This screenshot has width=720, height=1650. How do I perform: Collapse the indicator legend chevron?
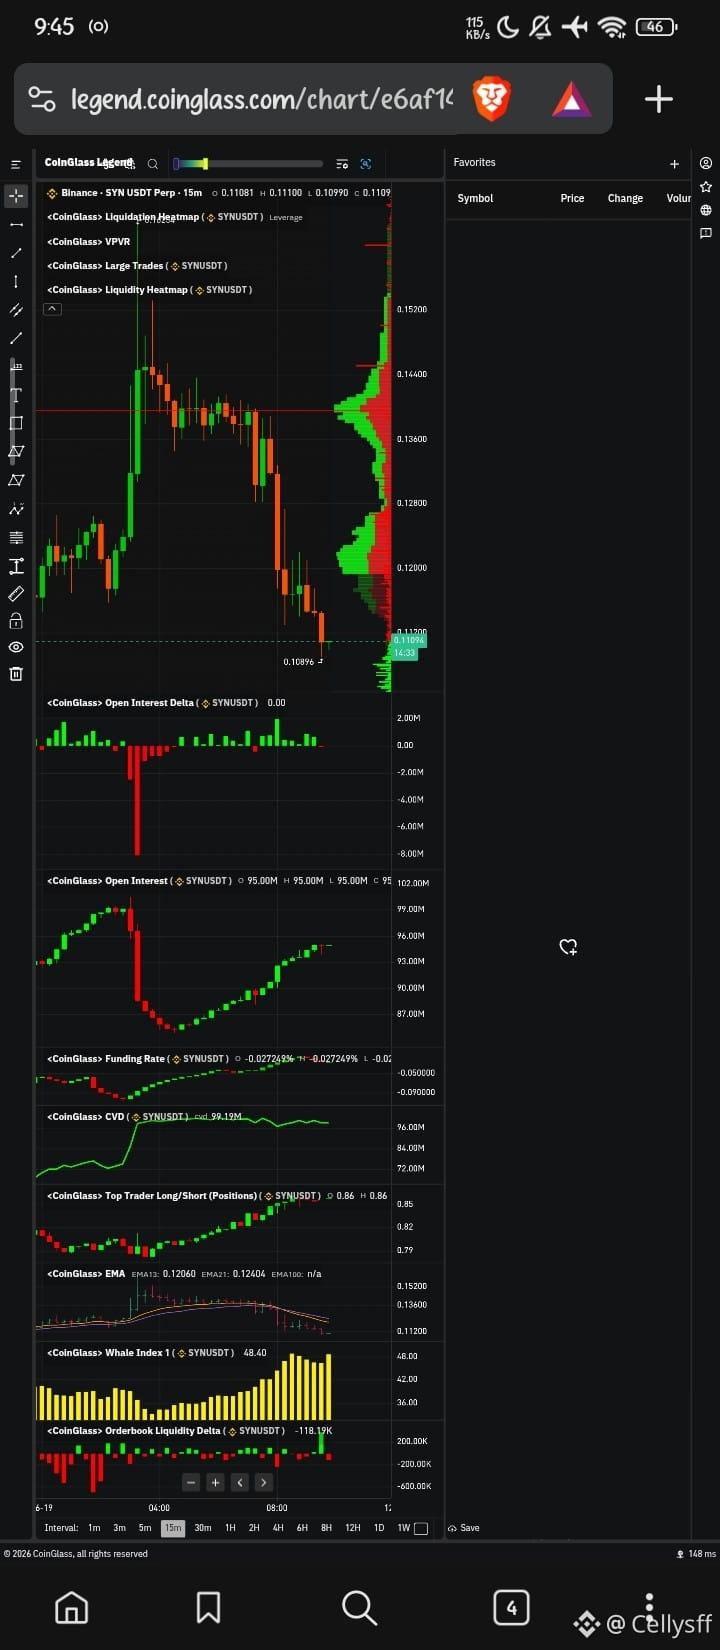point(53,309)
